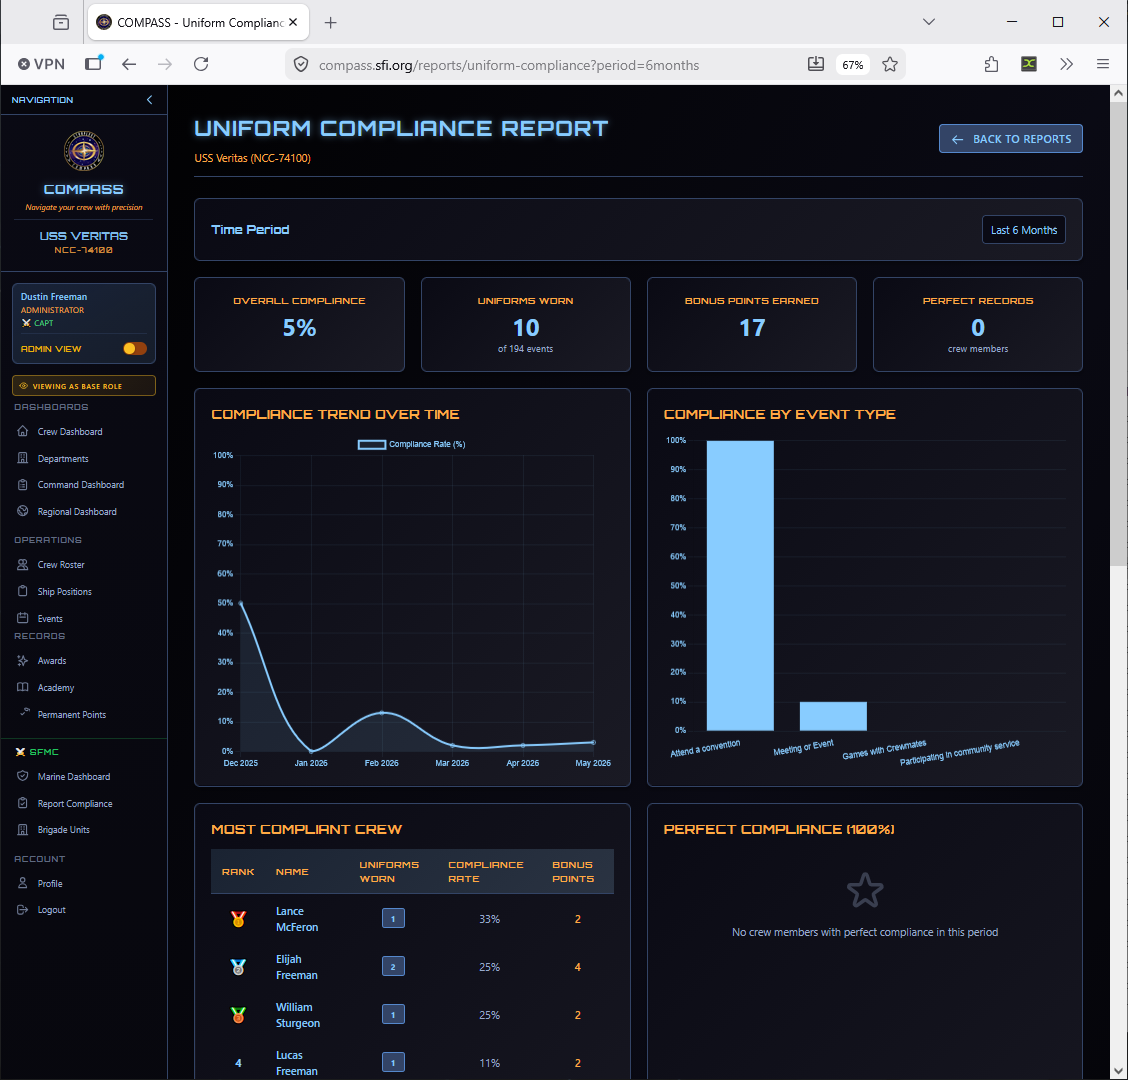Viewport: 1128px width, 1080px height.
Task: Open browser extensions puzzle icon
Action: click(991, 64)
